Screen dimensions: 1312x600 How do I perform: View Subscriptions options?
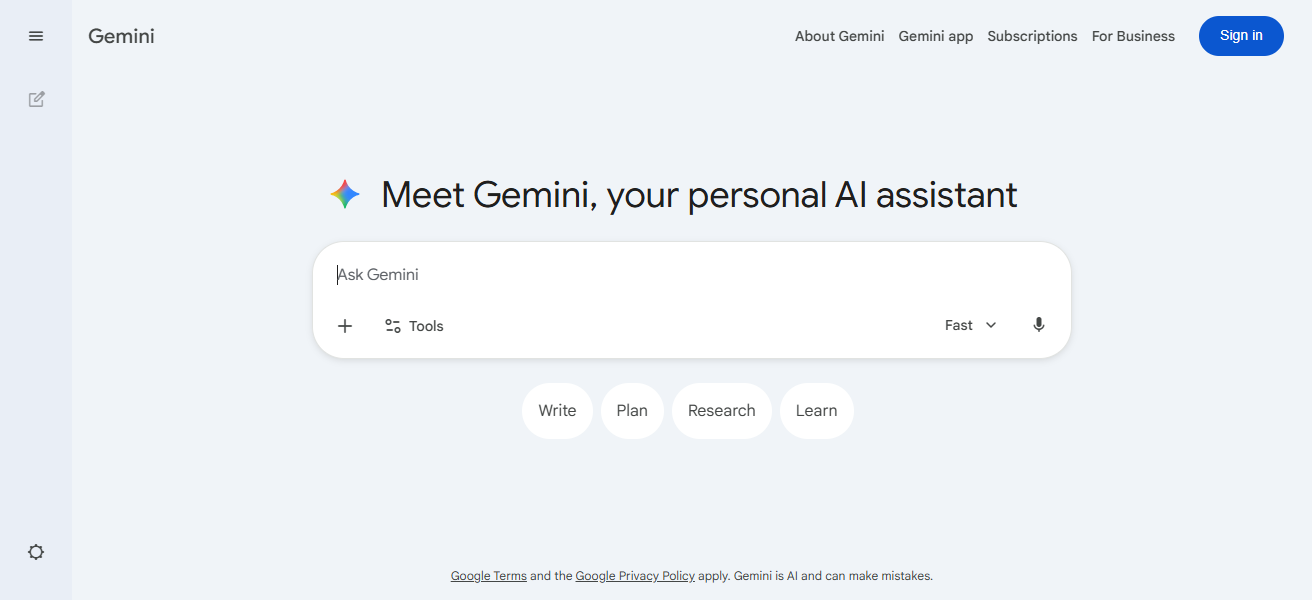pos(1032,36)
